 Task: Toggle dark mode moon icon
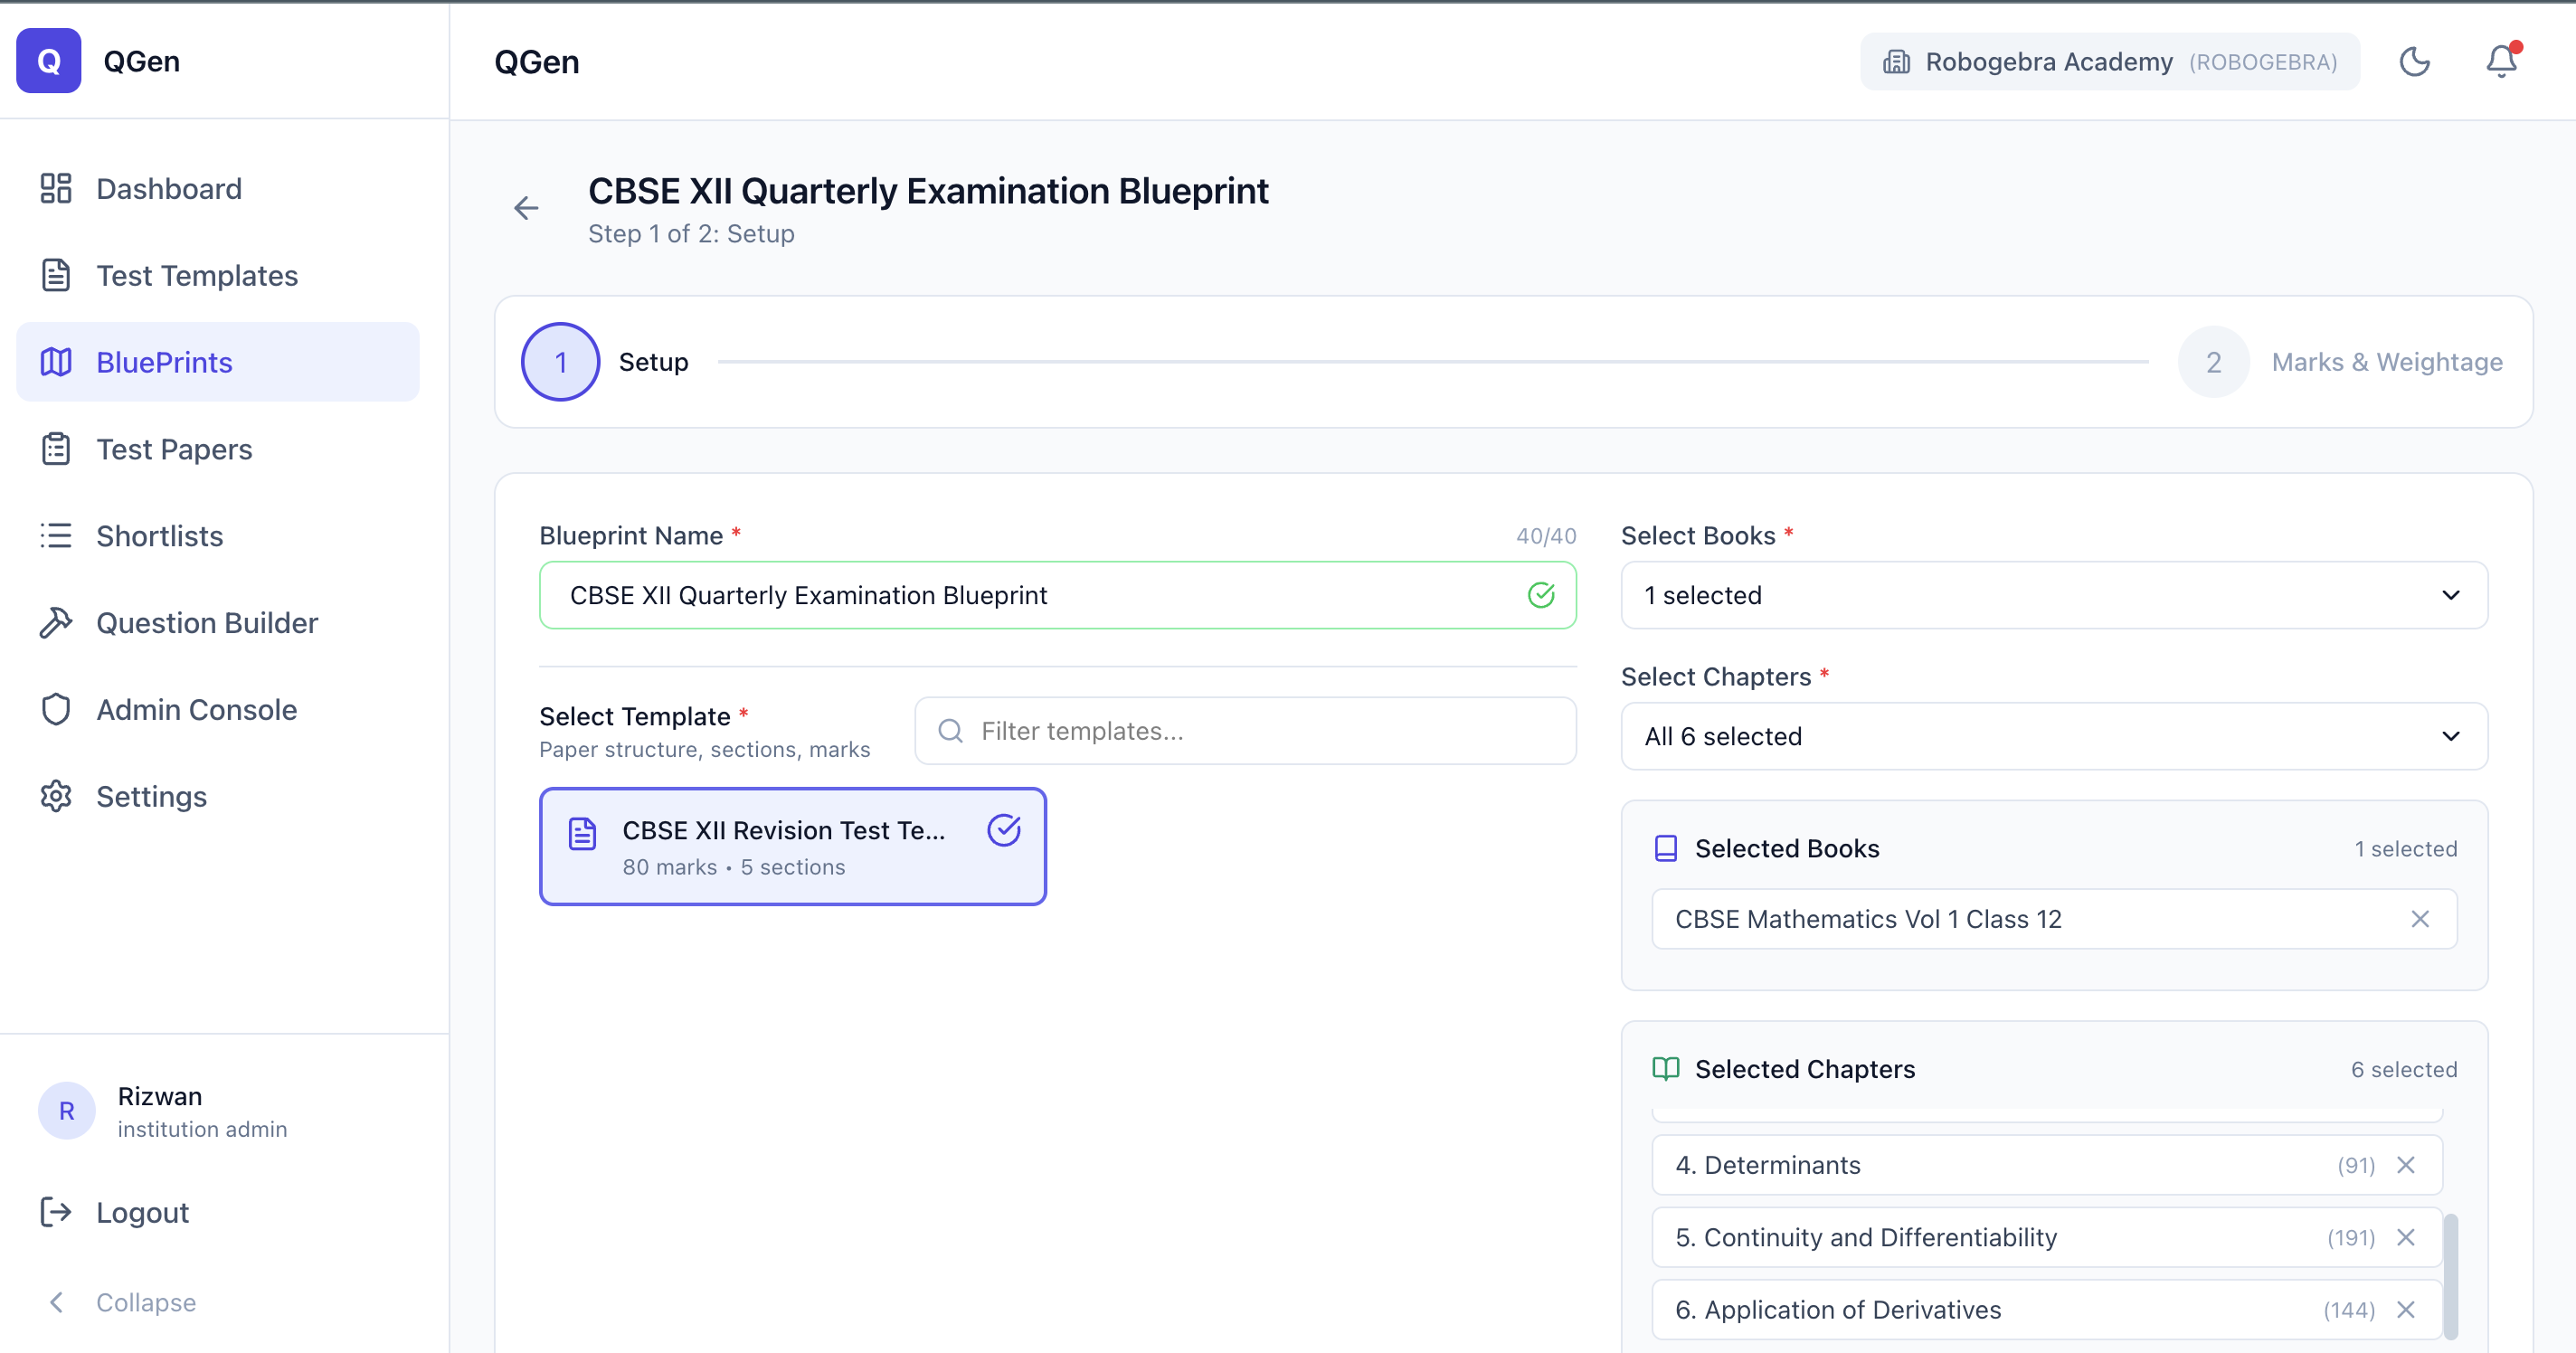2414,62
